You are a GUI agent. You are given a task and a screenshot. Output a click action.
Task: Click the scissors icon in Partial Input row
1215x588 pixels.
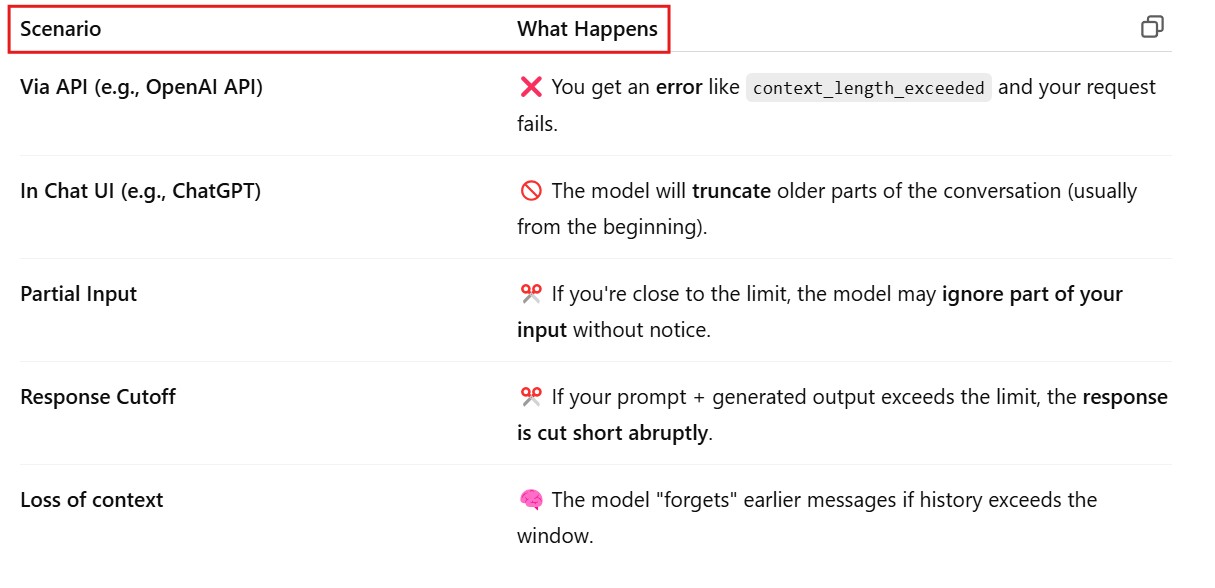coord(531,294)
